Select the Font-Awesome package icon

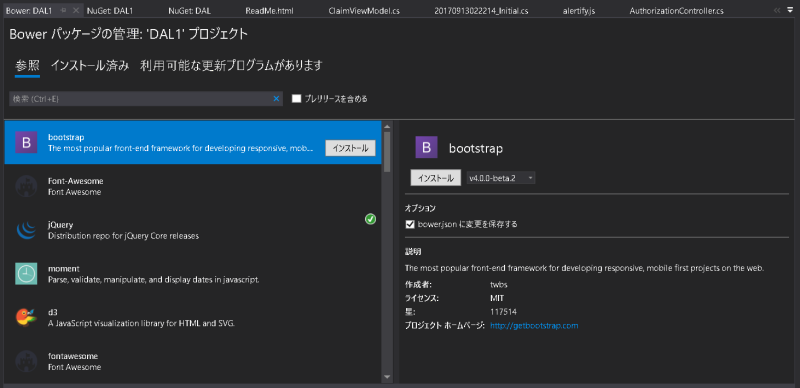tap(26, 186)
